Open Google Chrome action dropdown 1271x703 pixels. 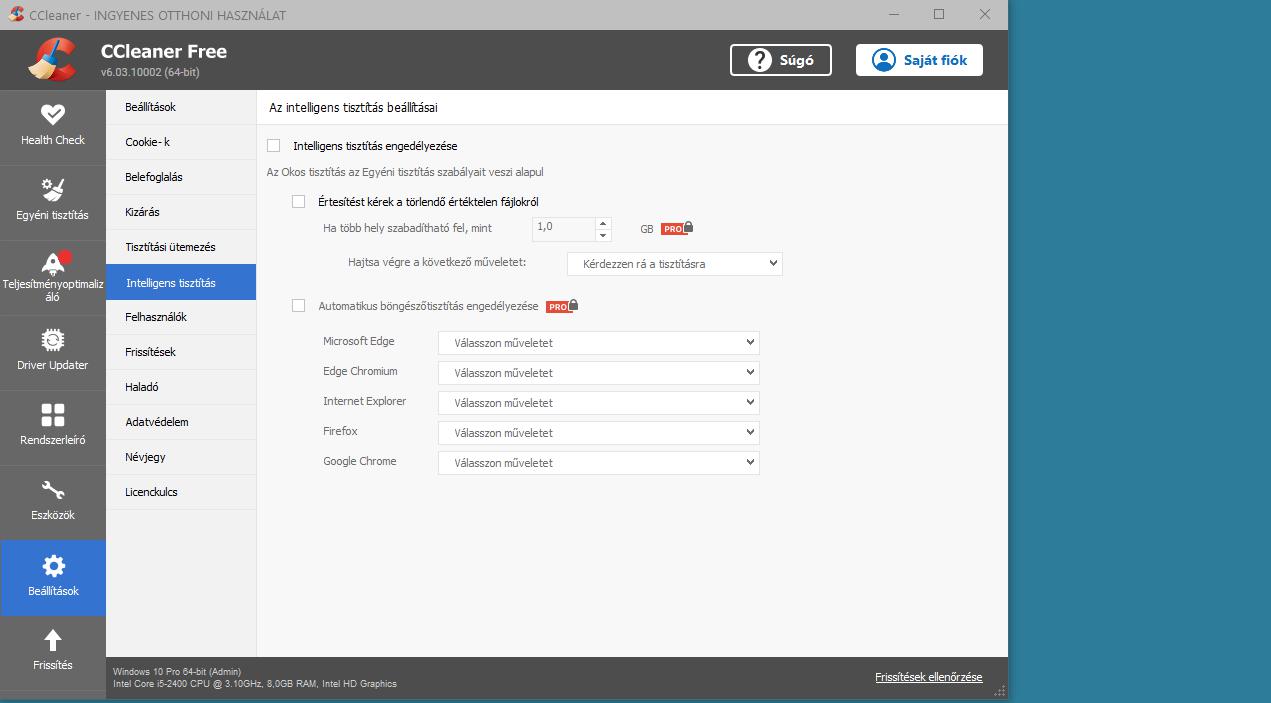599,463
